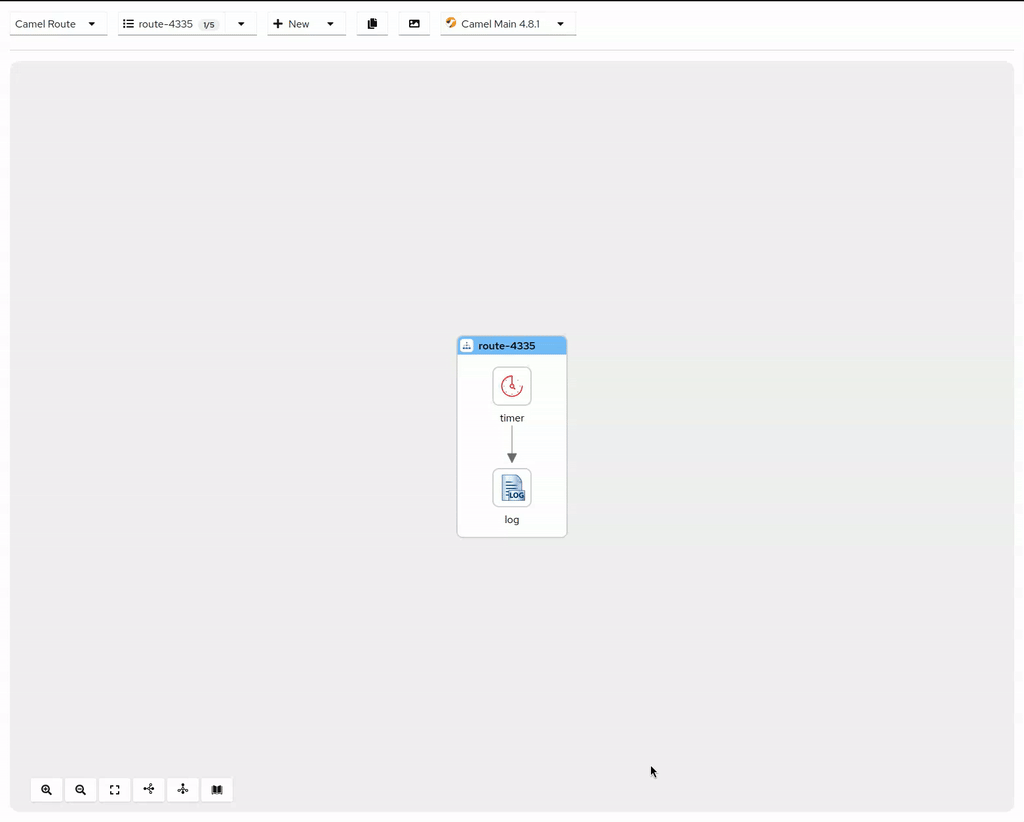The height and width of the screenshot is (822, 1024).
Task: Zoom out of the canvas
Action: [80, 790]
